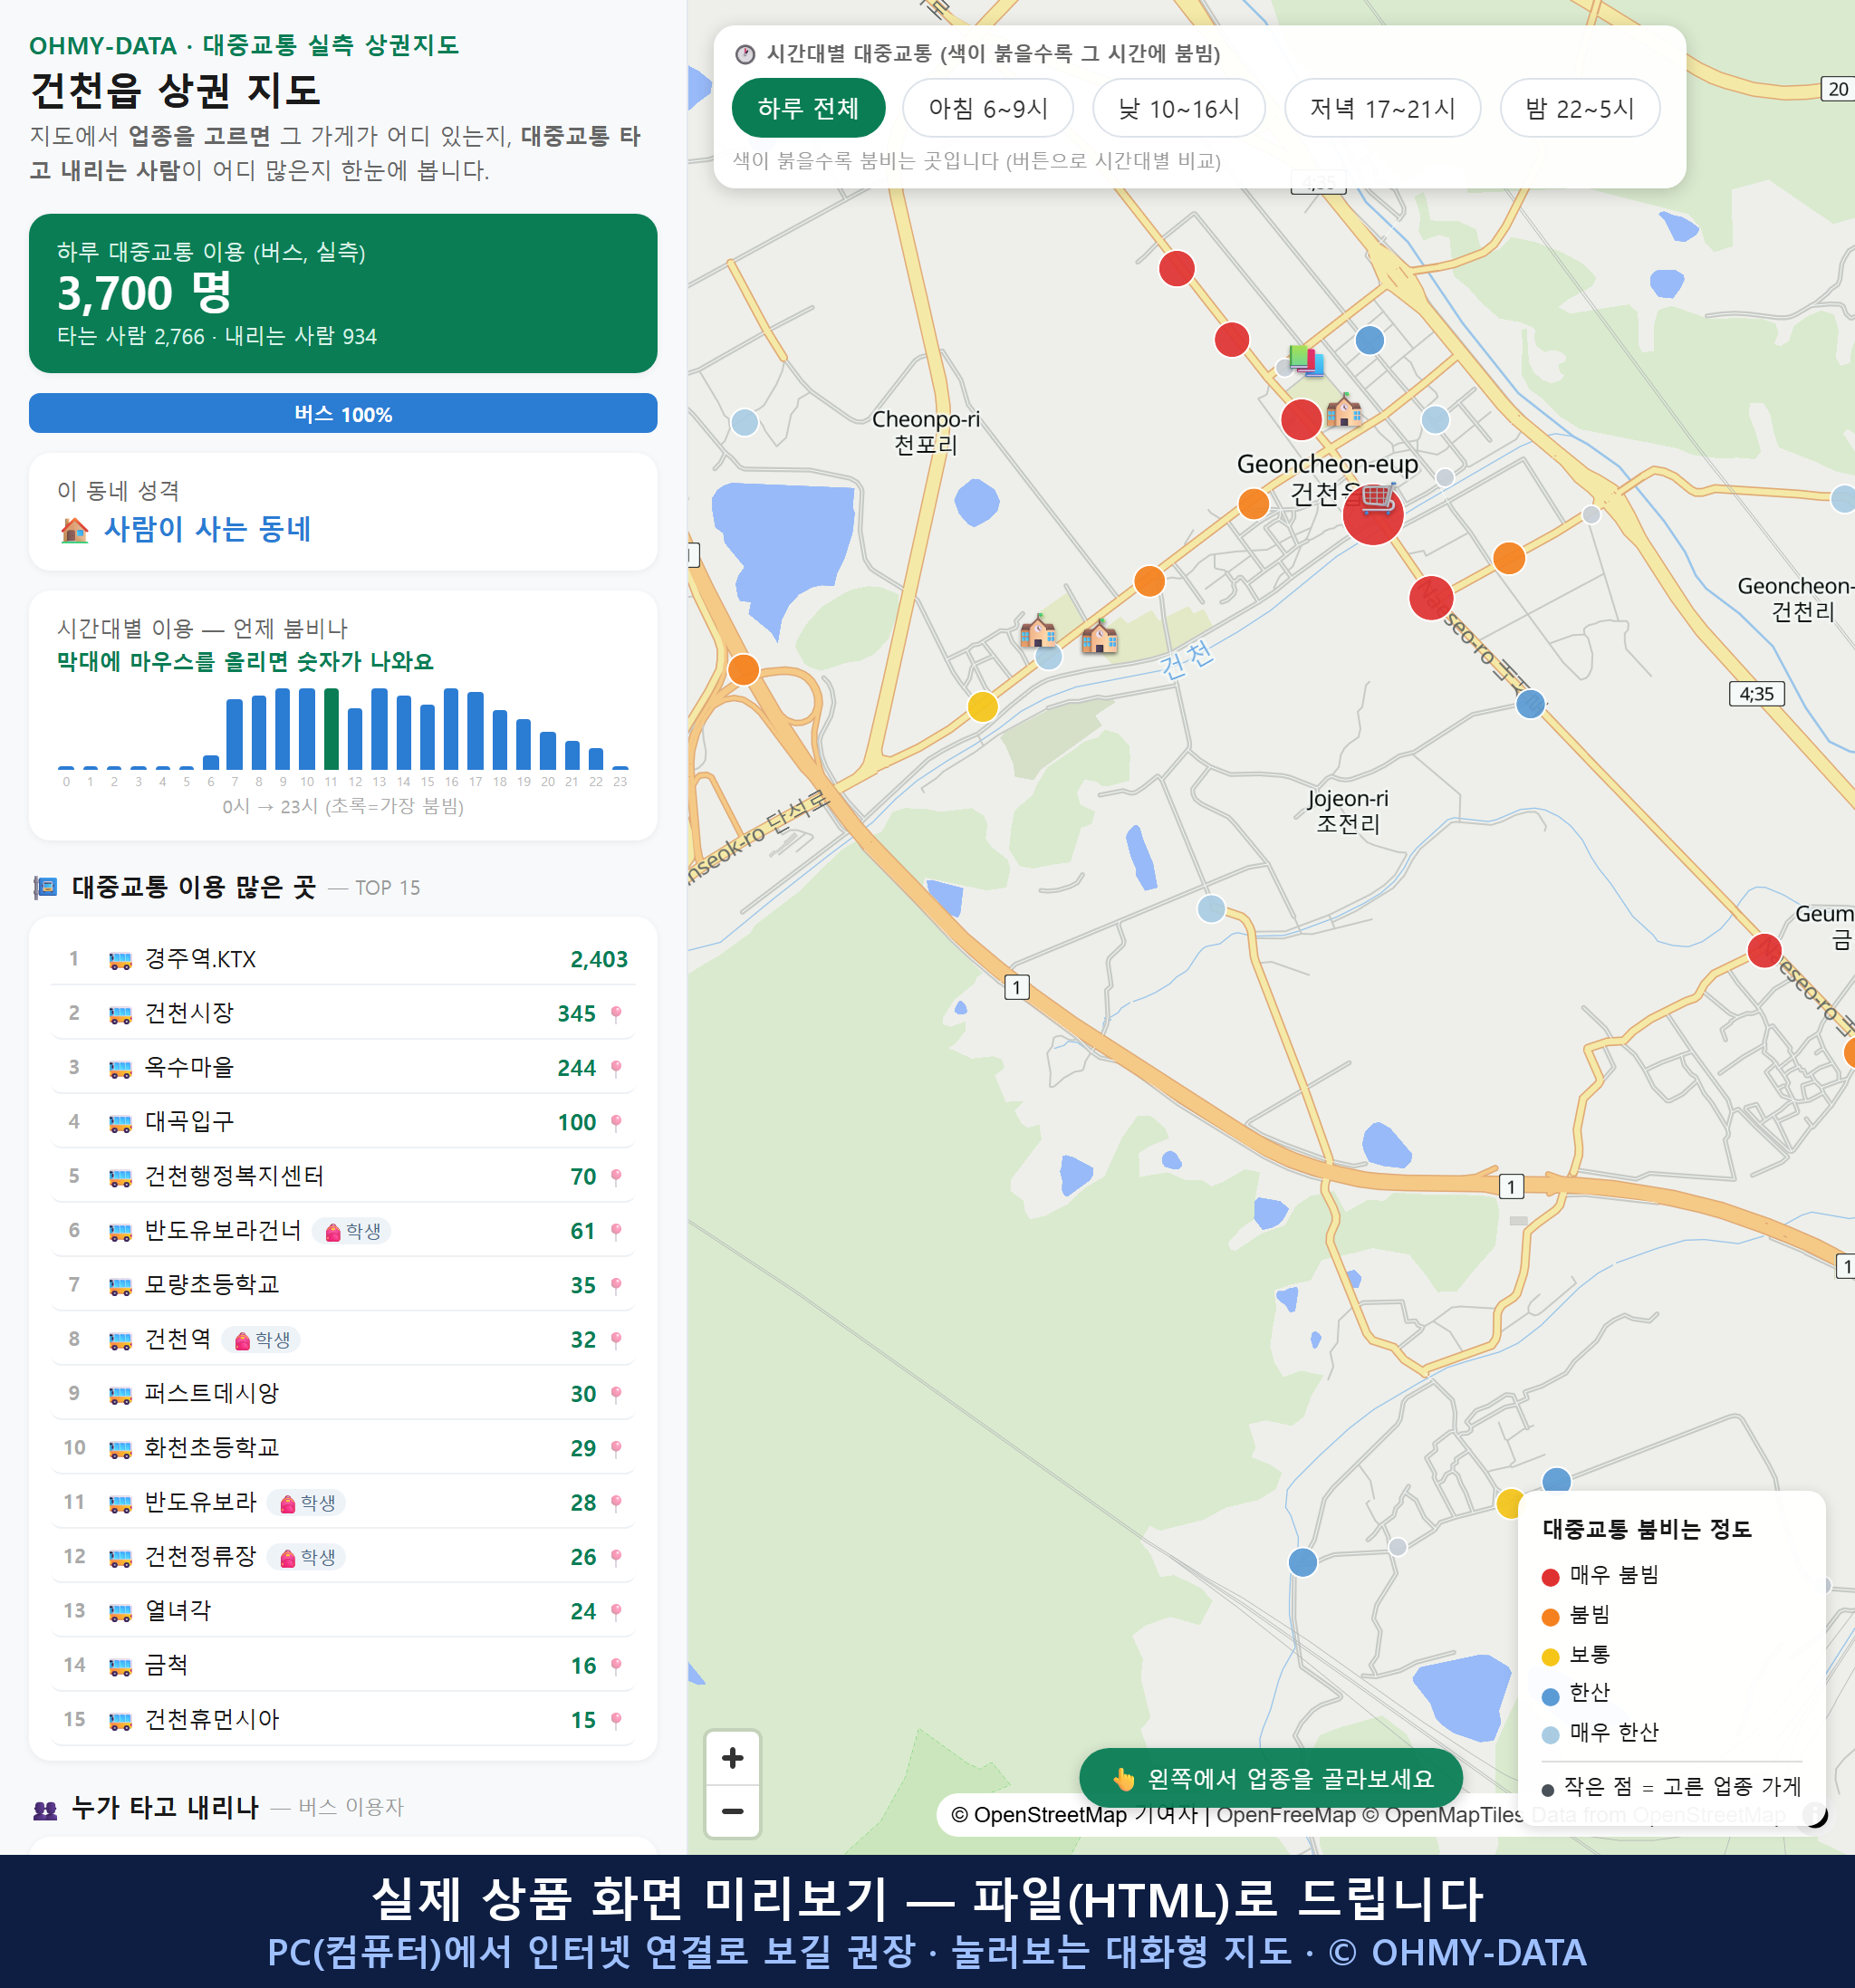Choose the 낮 10~16시 time filter
1855x1988 pixels.
(1178, 108)
